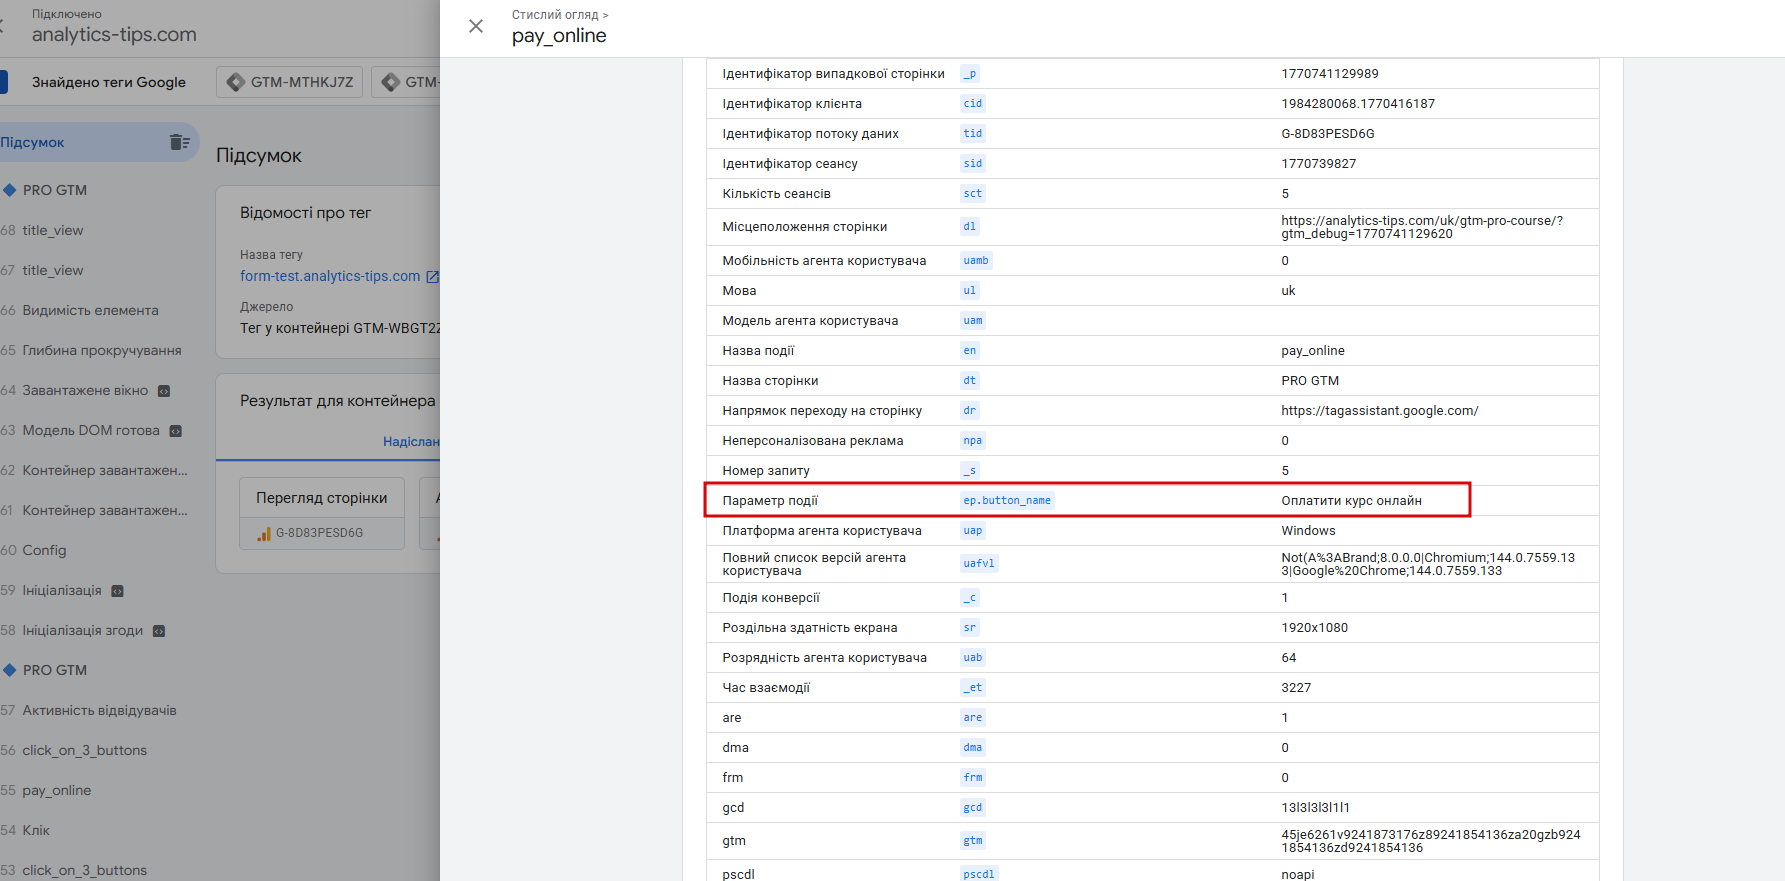The width and height of the screenshot is (1785, 881).
Task: Select the Клік event in sidebar
Action: tap(36, 830)
